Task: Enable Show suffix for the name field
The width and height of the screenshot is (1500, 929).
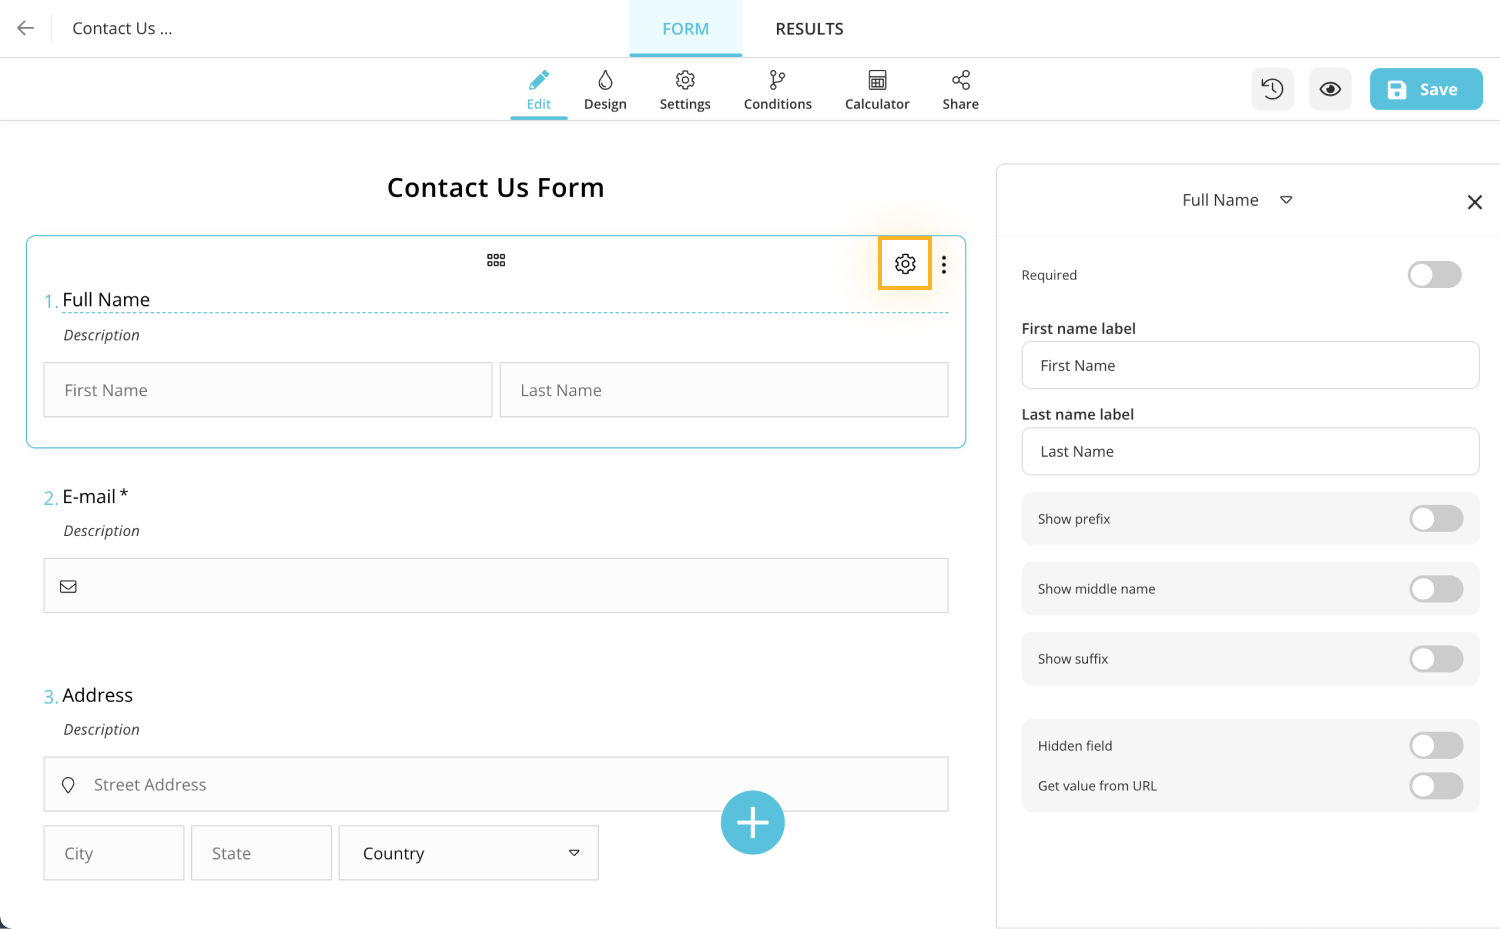Action: tap(1435, 659)
